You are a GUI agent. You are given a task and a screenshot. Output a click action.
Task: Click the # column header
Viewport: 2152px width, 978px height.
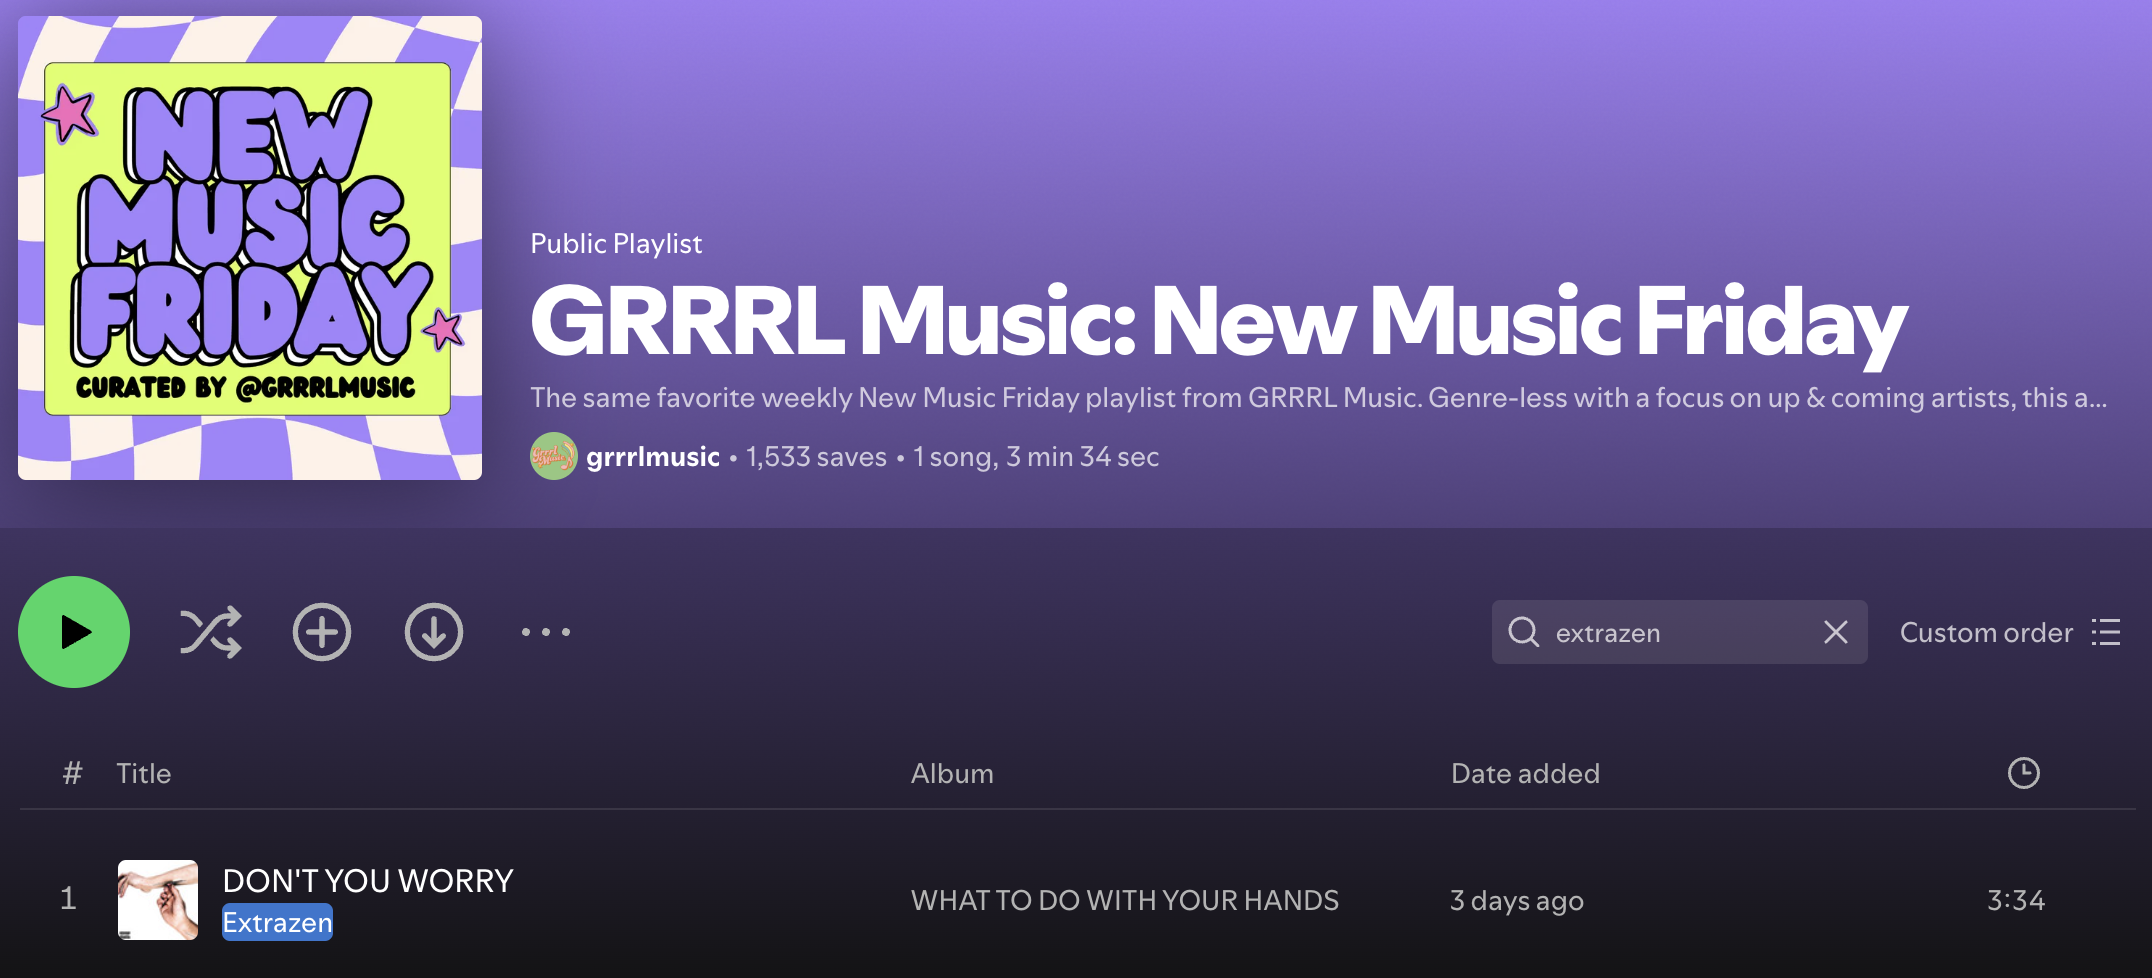(x=72, y=773)
